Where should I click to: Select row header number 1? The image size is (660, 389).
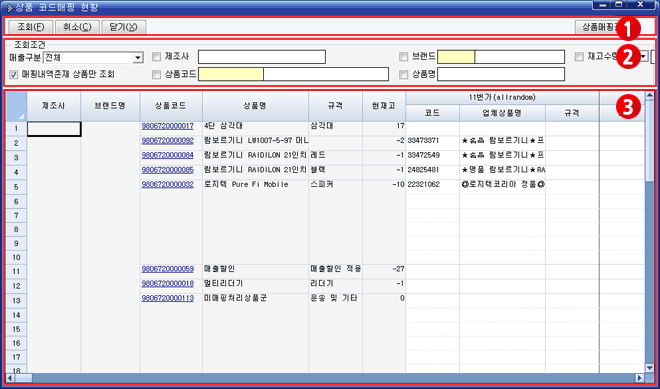pyautogui.click(x=16, y=129)
